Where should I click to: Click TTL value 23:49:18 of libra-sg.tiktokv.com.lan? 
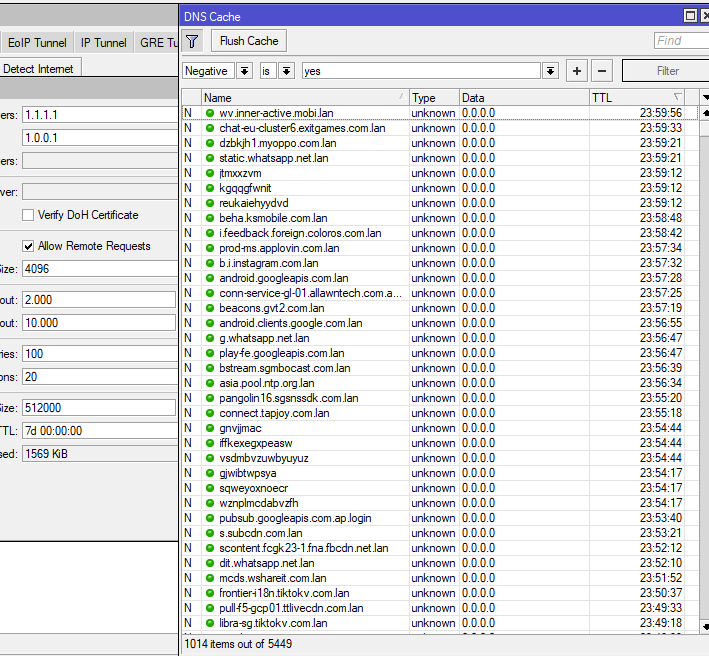click(661, 623)
